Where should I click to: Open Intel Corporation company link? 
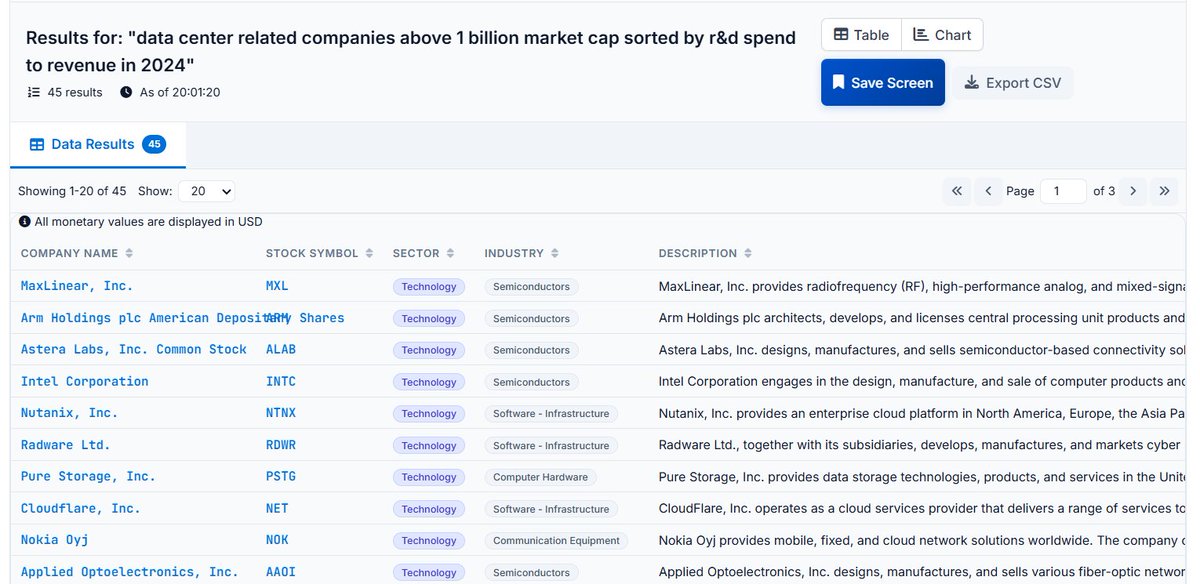[x=85, y=382]
